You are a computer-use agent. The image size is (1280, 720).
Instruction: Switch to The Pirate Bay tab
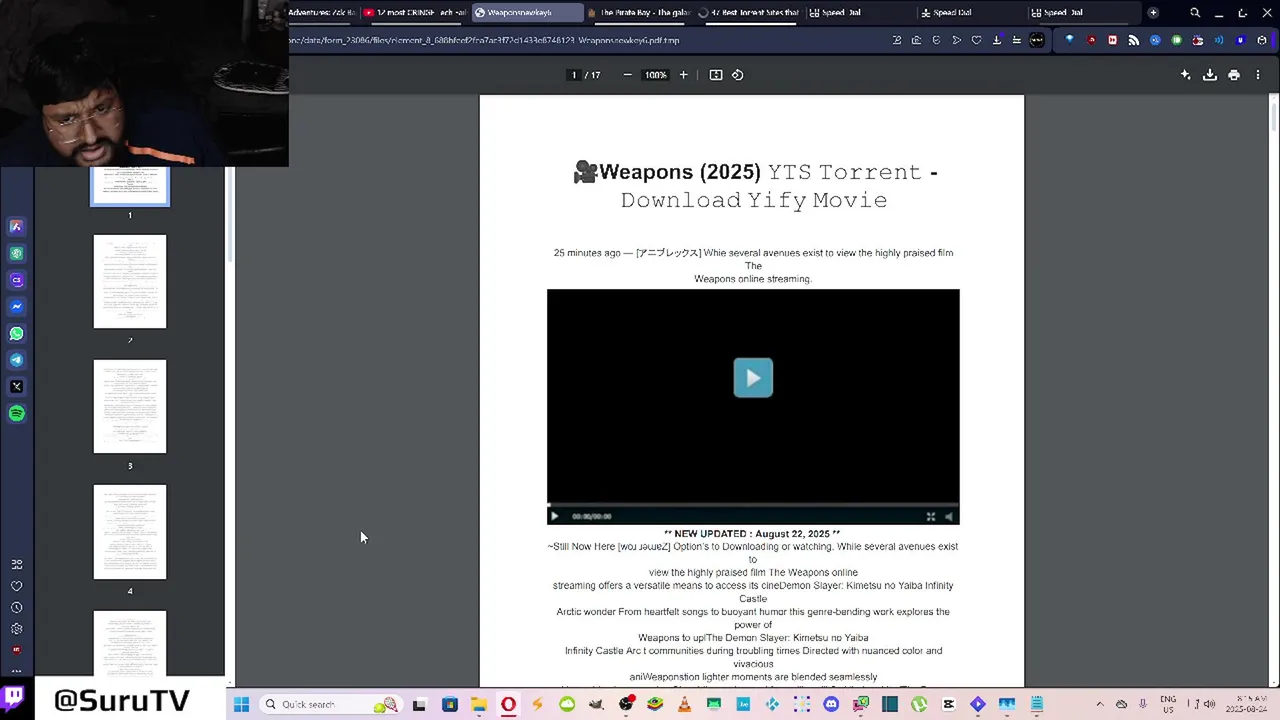(640, 13)
